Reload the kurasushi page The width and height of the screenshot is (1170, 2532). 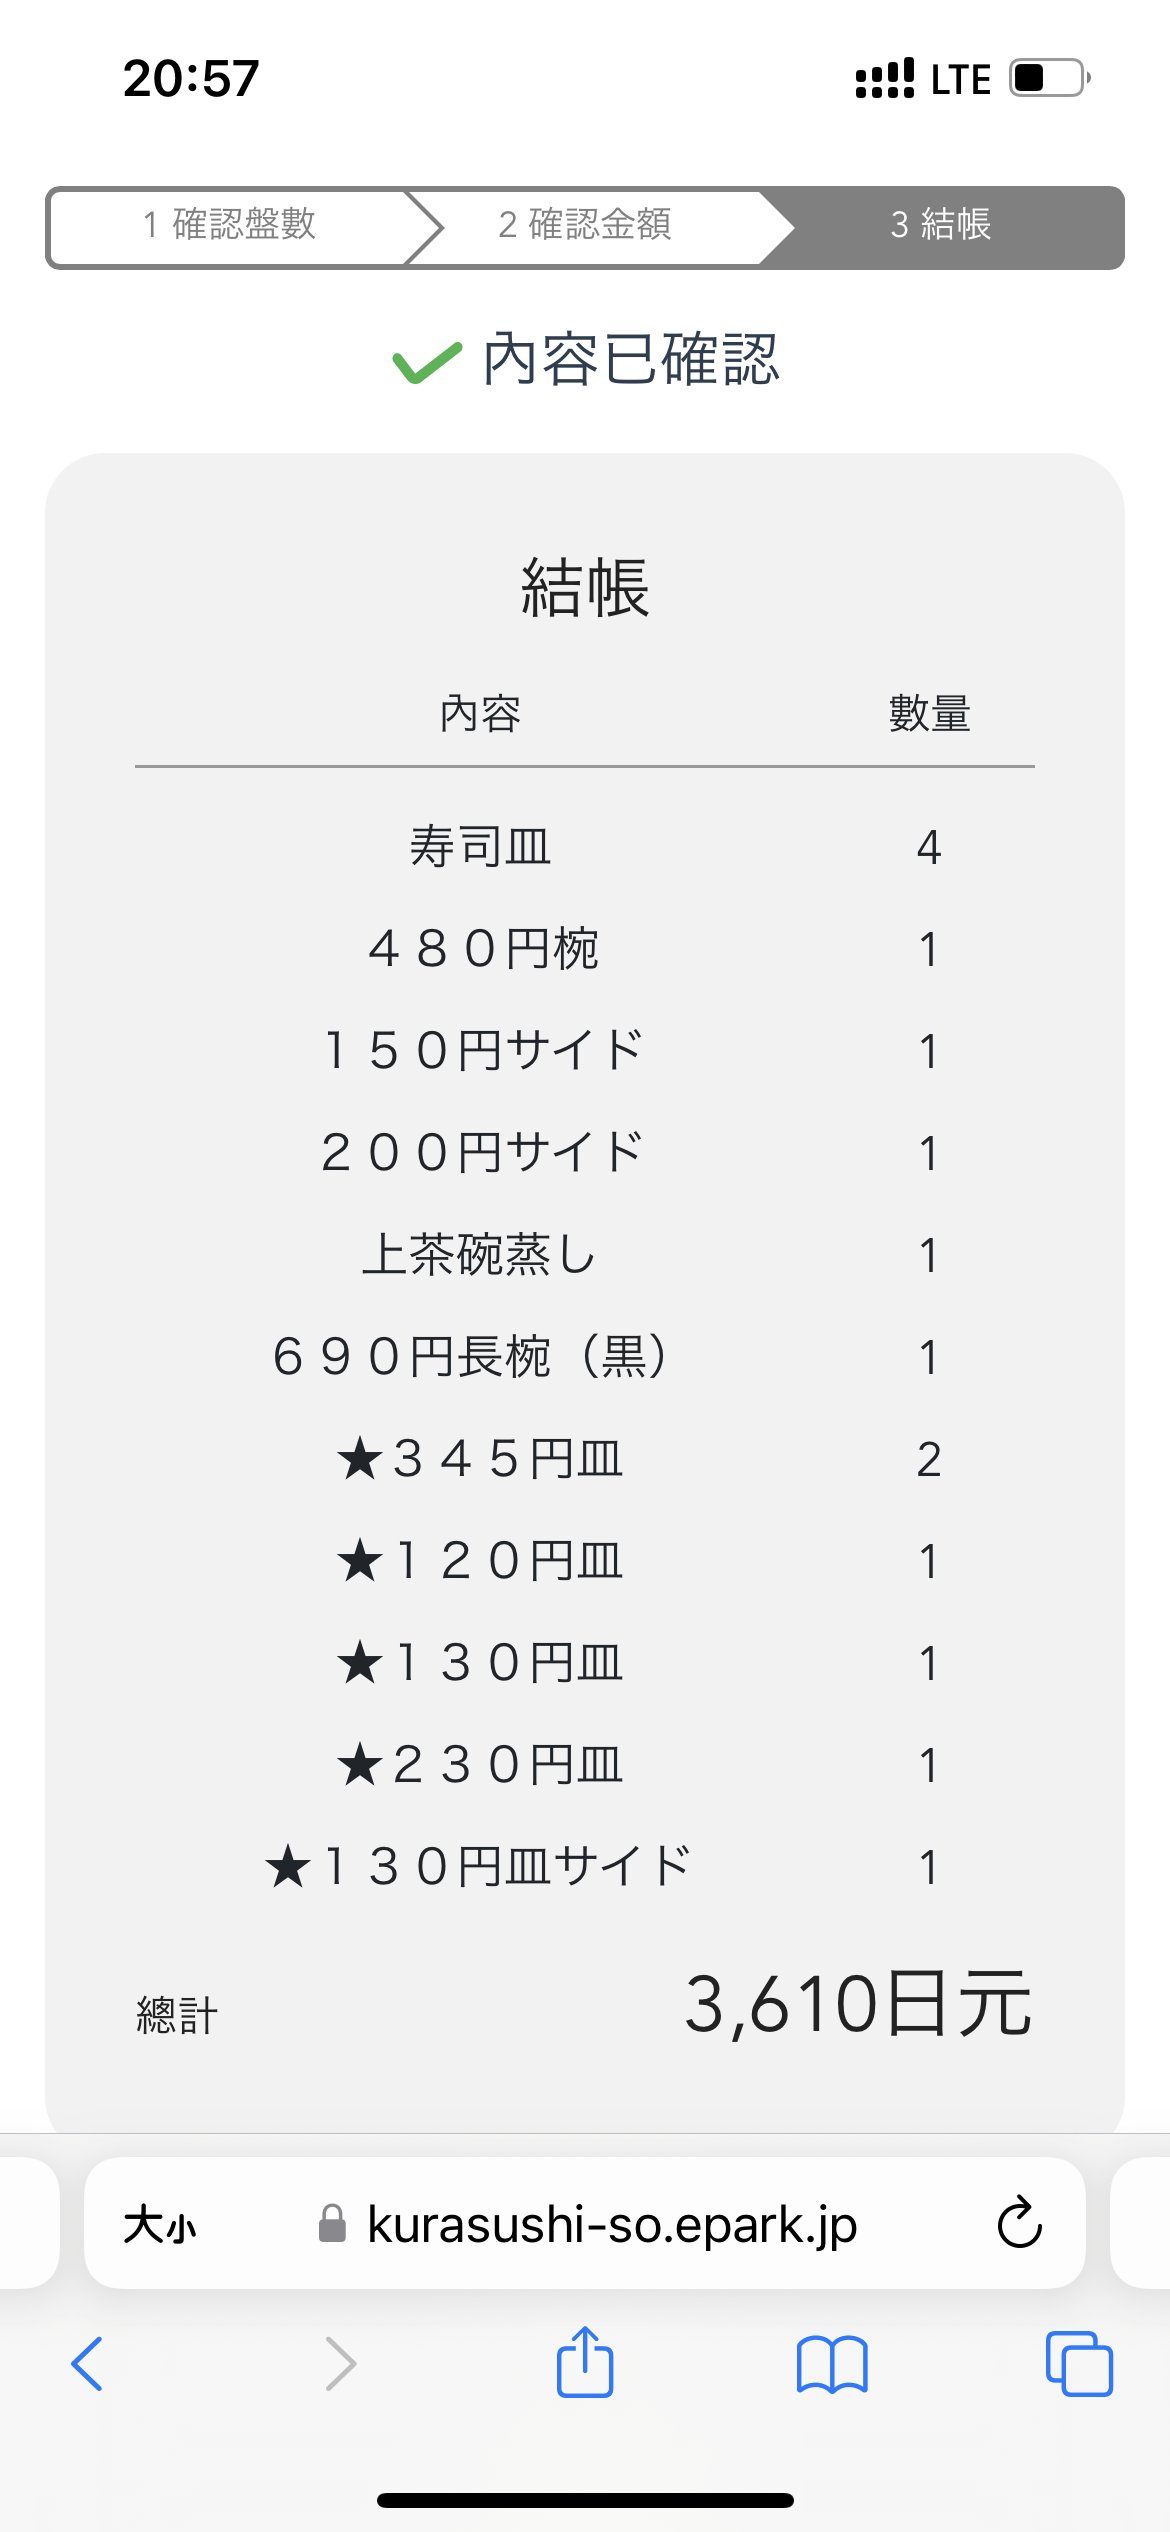pos(1019,2224)
